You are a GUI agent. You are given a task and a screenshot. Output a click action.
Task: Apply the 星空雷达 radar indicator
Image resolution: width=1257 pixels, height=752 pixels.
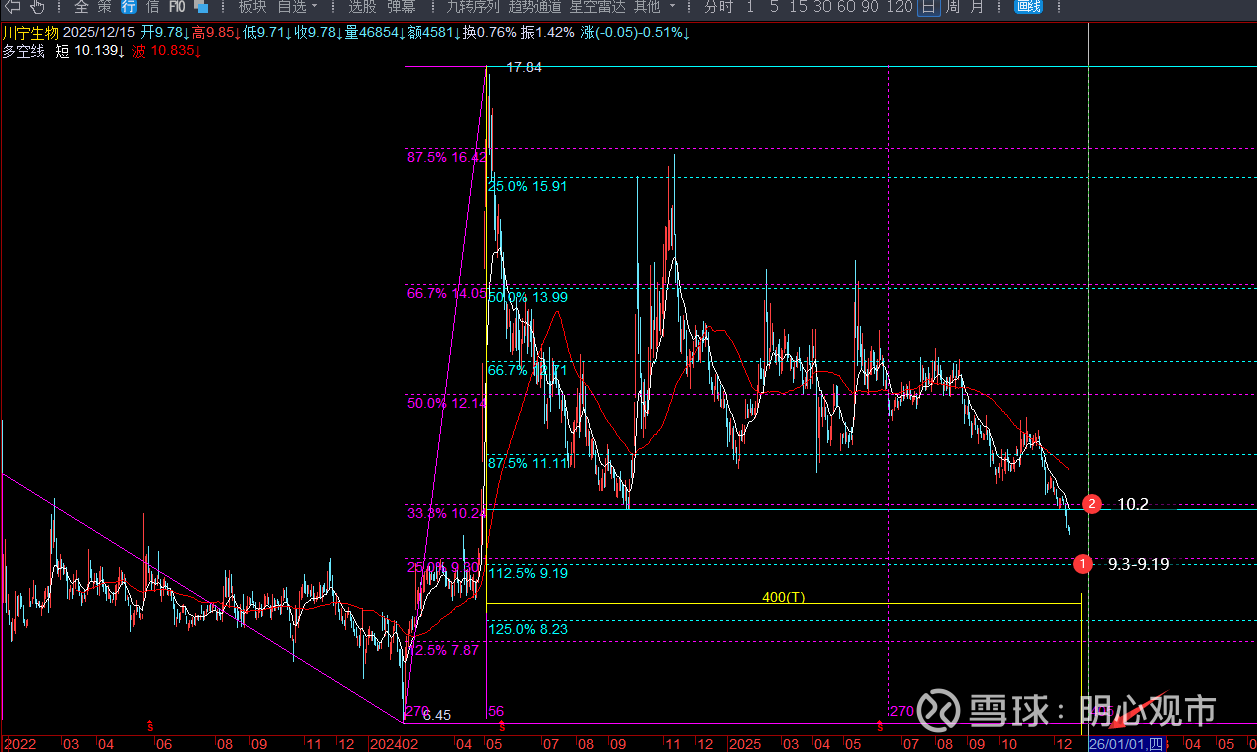(597, 7)
